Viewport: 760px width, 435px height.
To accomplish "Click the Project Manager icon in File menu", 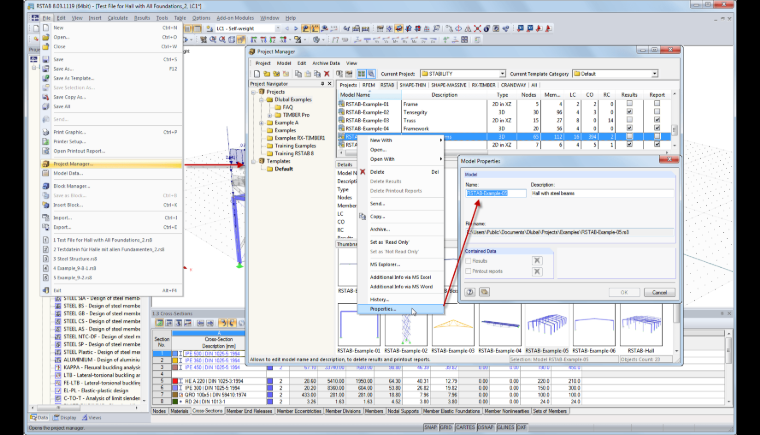I will [x=46, y=164].
